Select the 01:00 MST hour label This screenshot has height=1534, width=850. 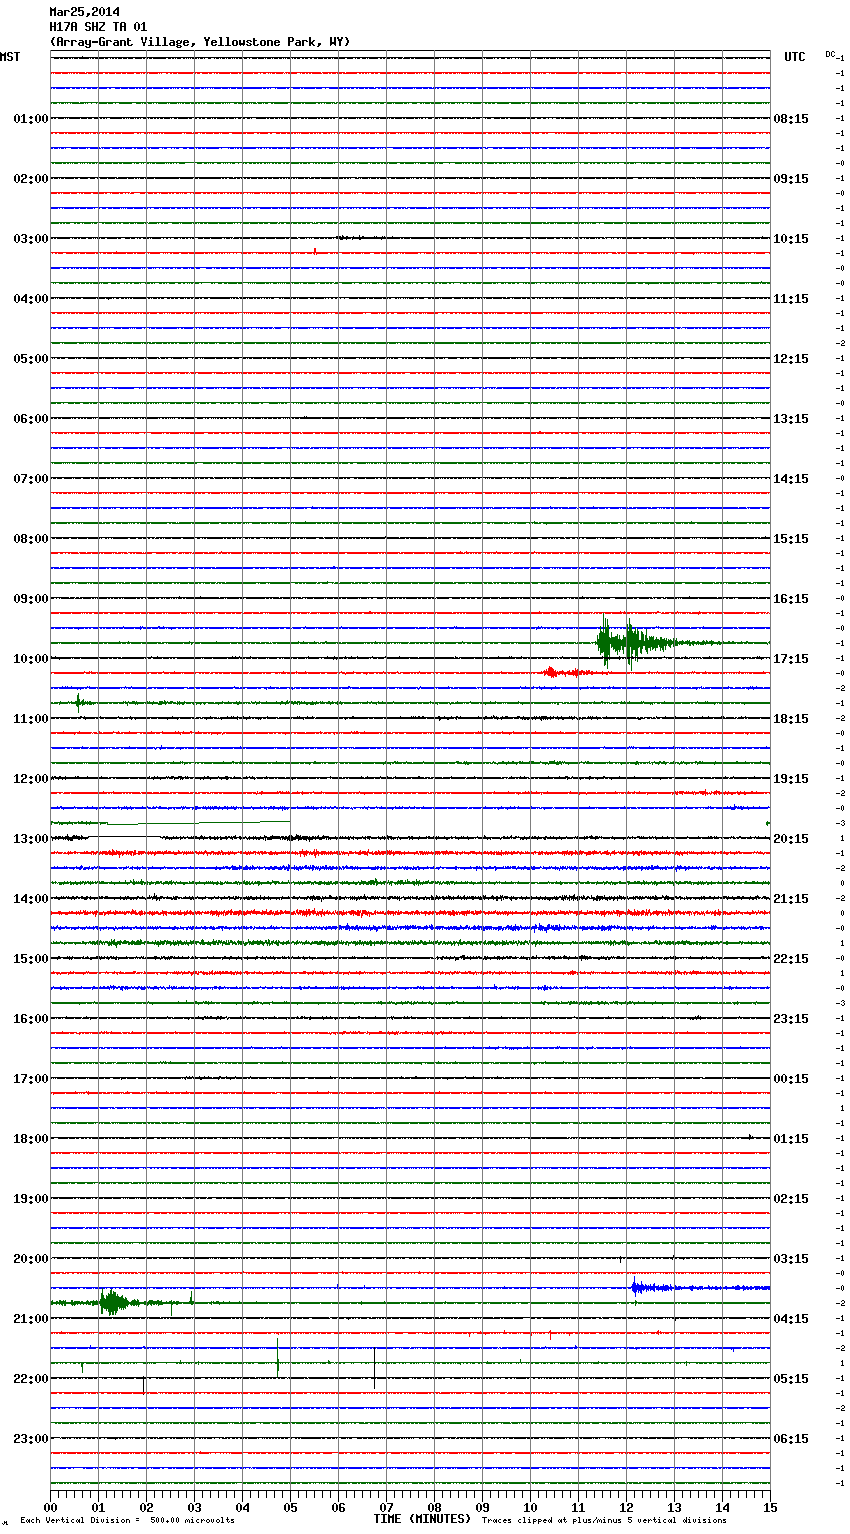point(30,119)
